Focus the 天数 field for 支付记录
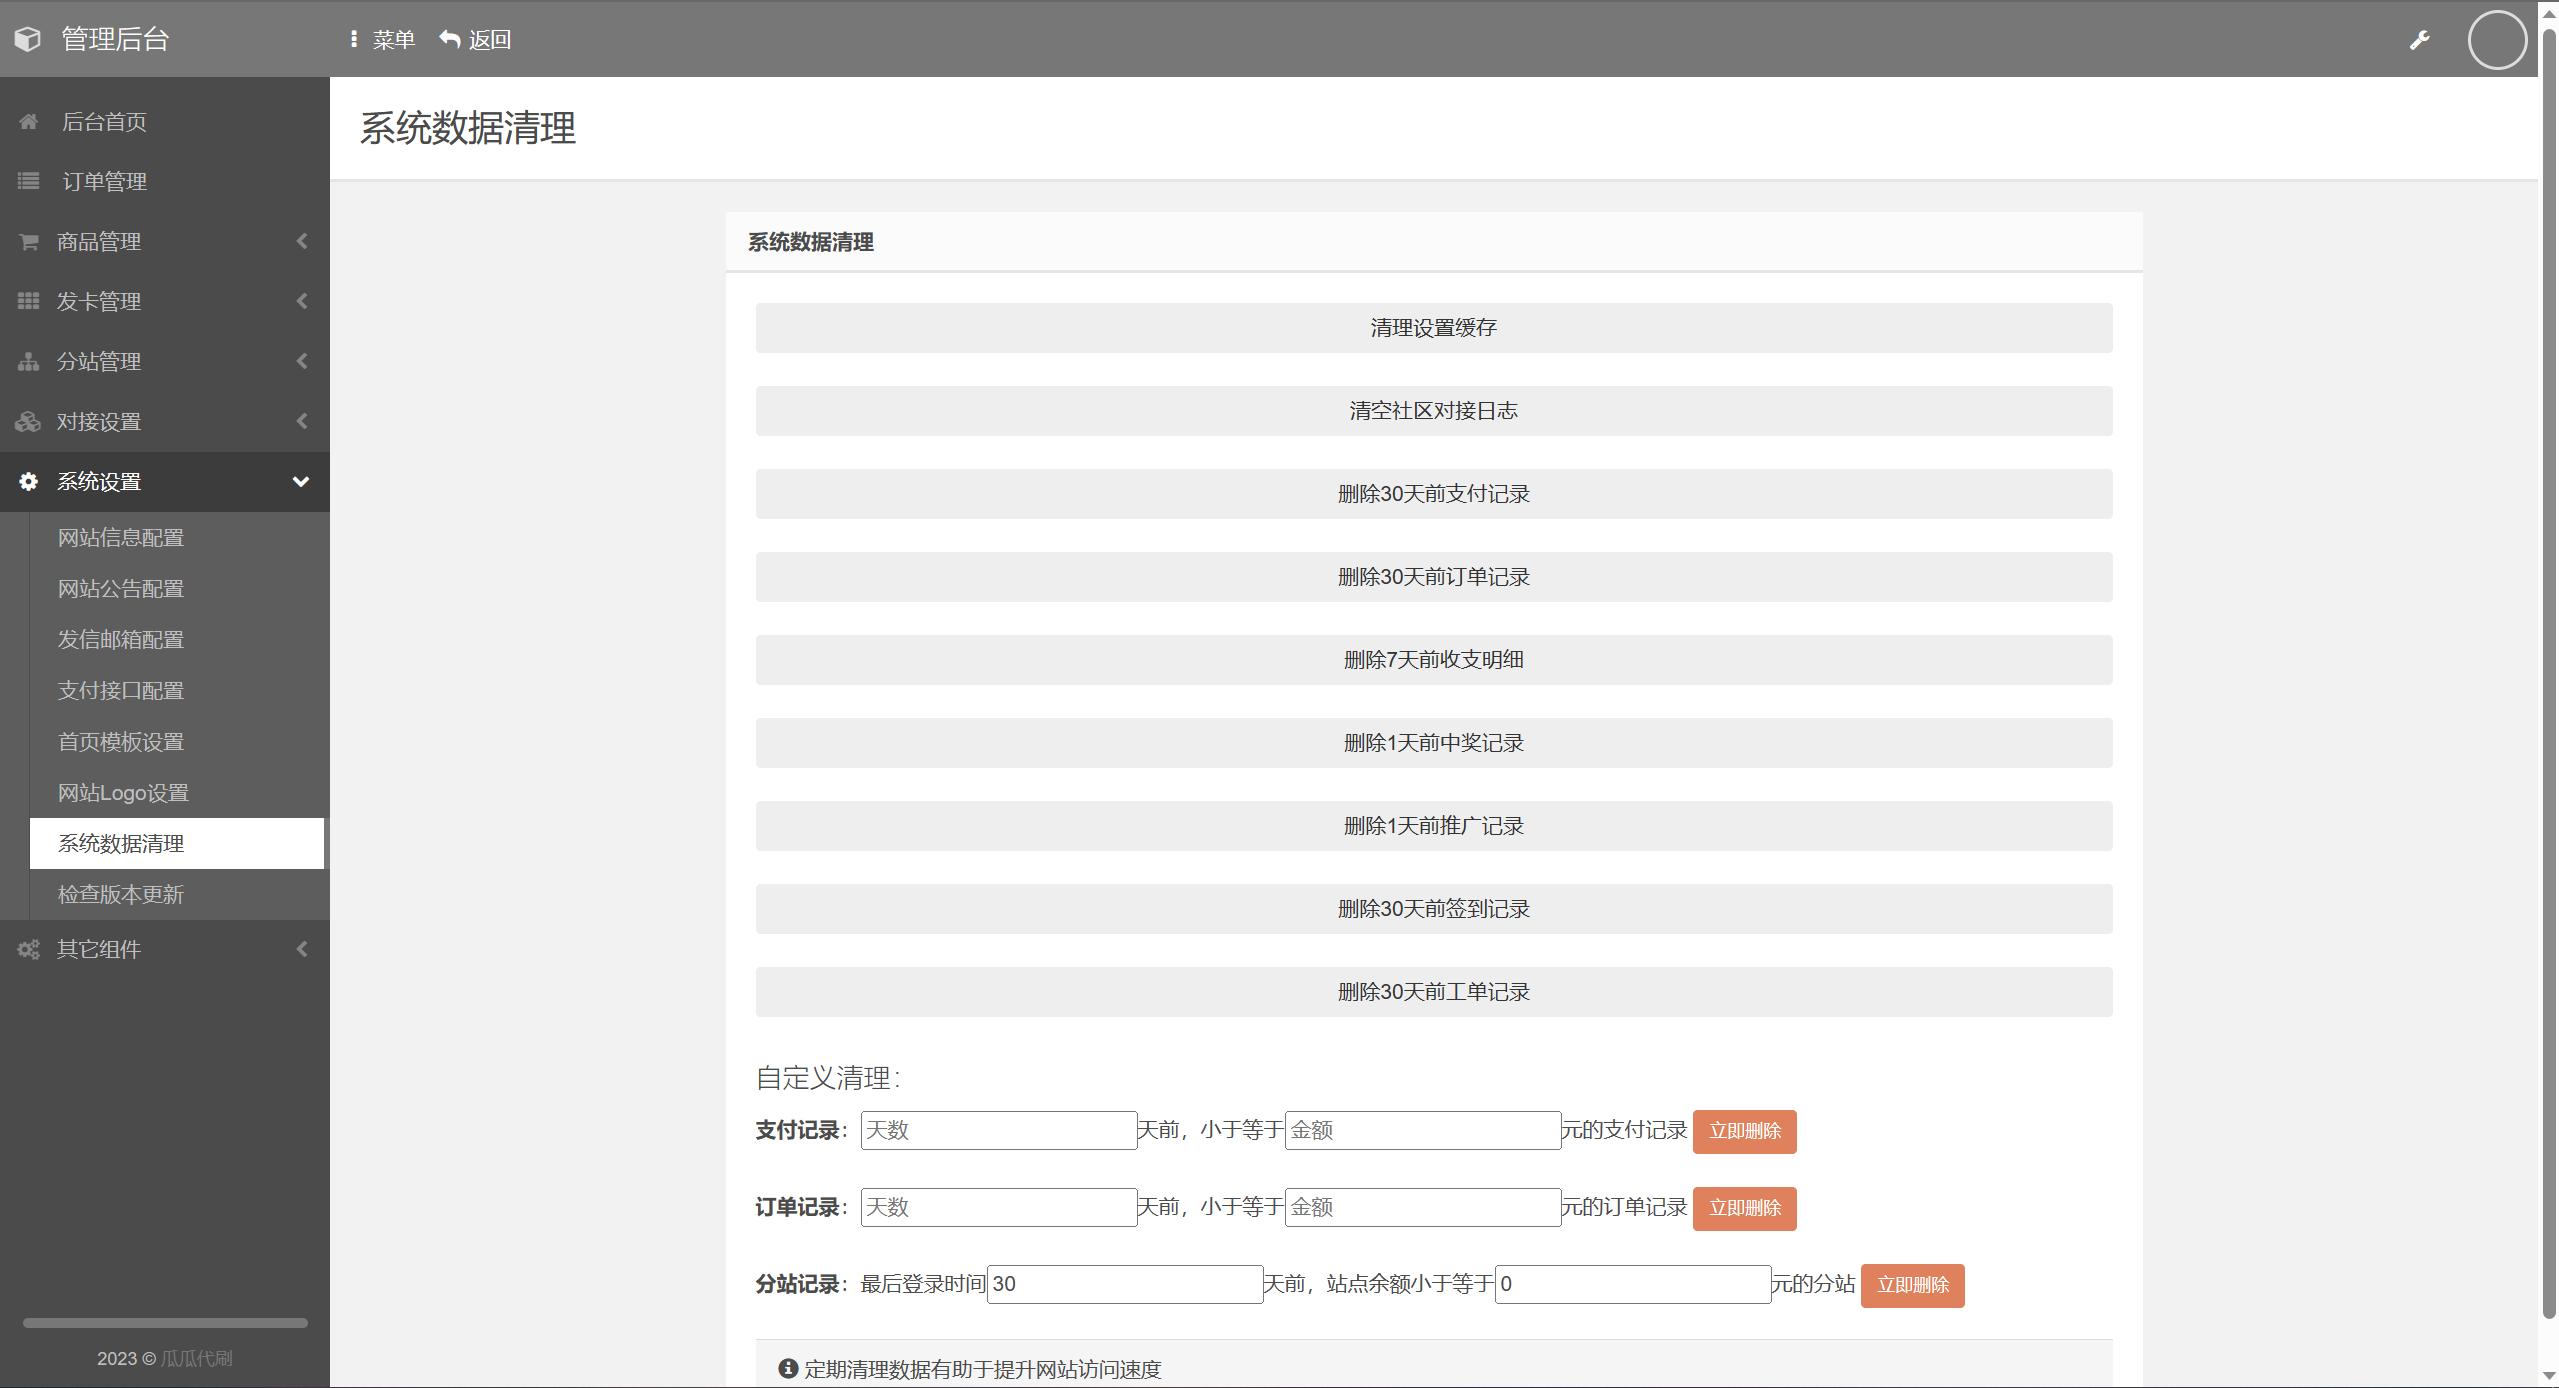This screenshot has width=2559, height=1388. coord(997,1131)
